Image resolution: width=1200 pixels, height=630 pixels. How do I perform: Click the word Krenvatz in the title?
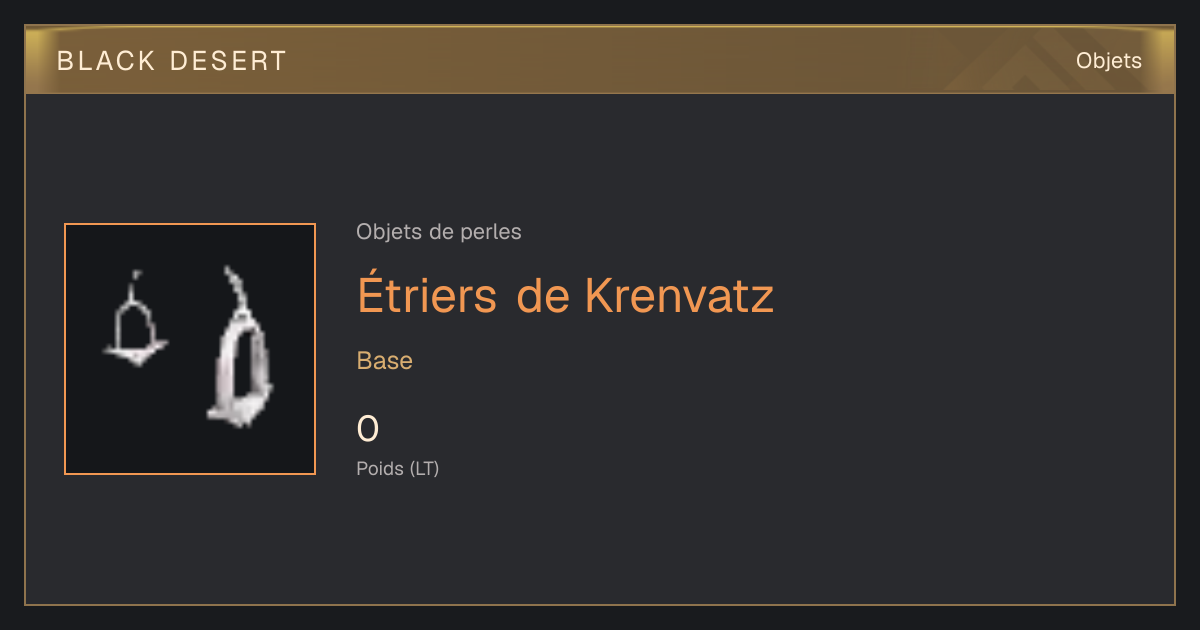pos(679,296)
